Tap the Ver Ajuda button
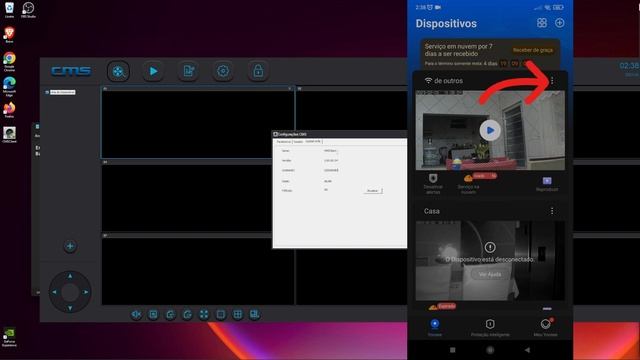 tap(490, 274)
